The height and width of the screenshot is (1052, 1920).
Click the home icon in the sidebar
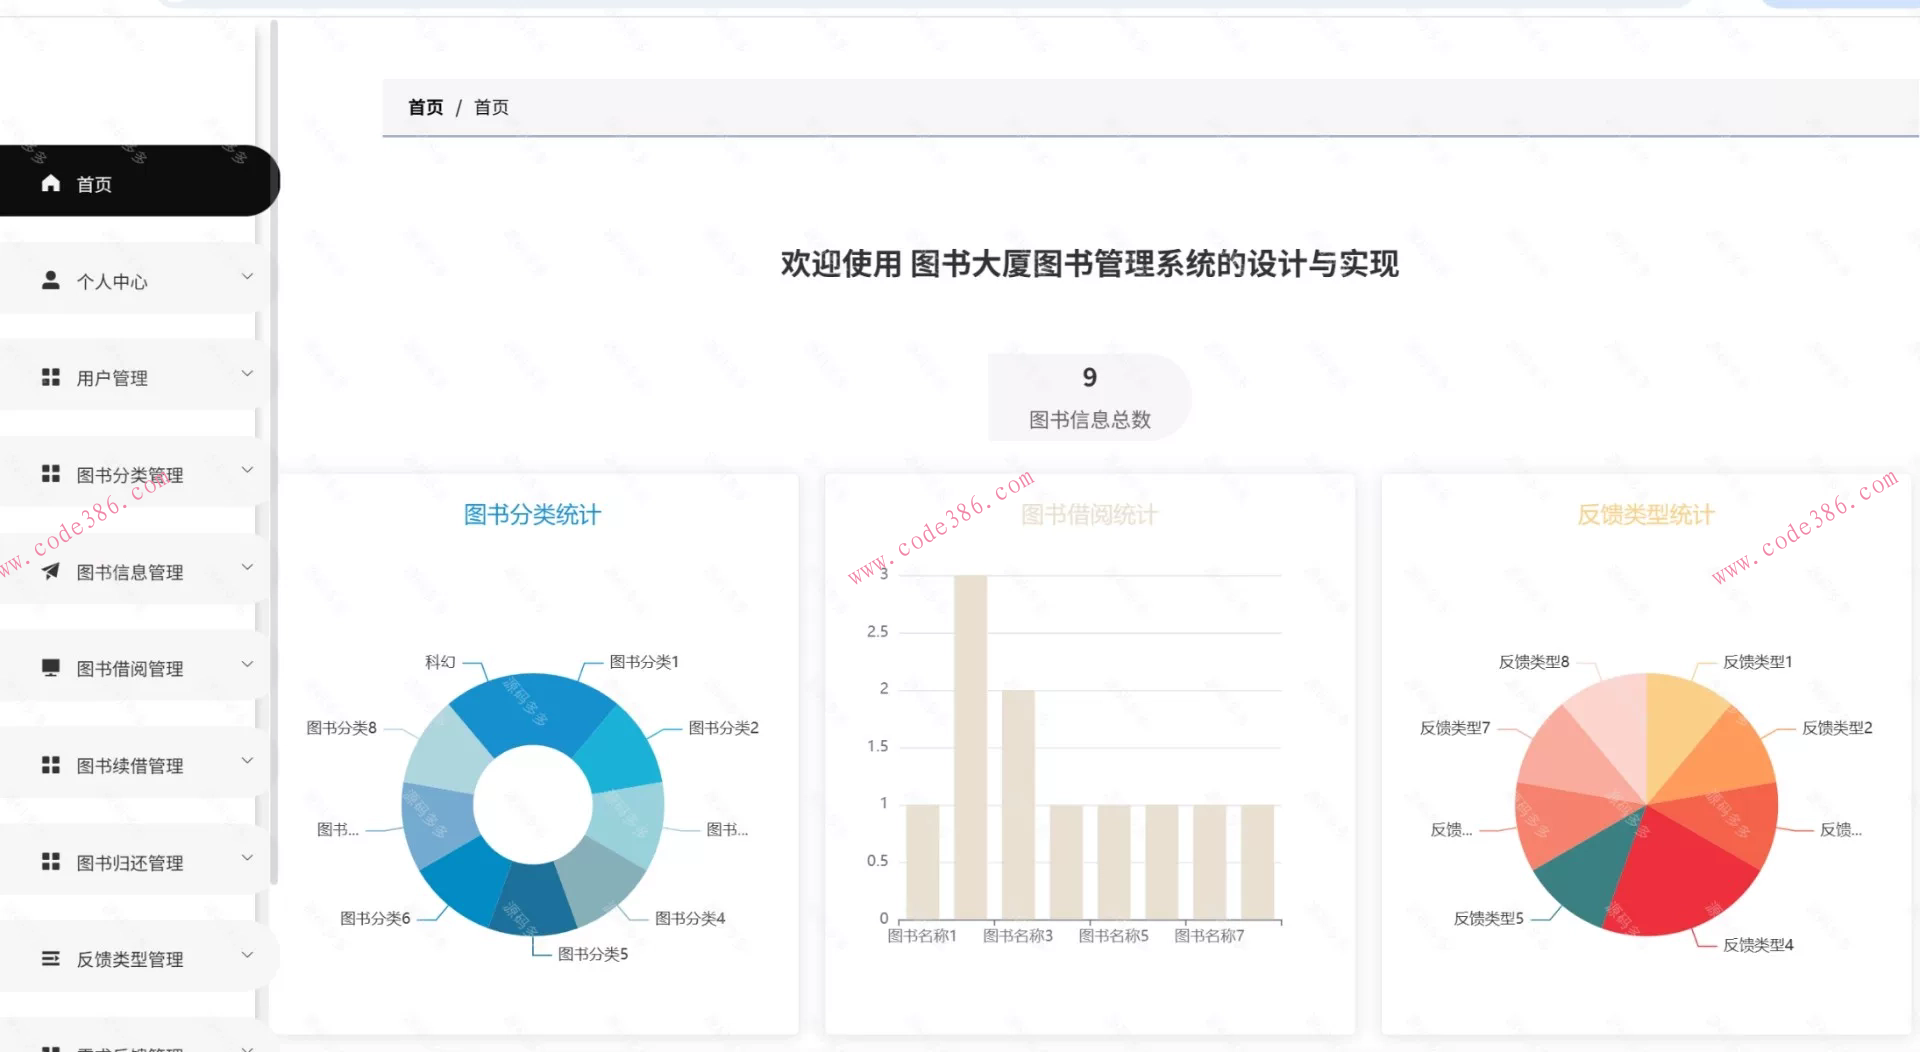51,183
